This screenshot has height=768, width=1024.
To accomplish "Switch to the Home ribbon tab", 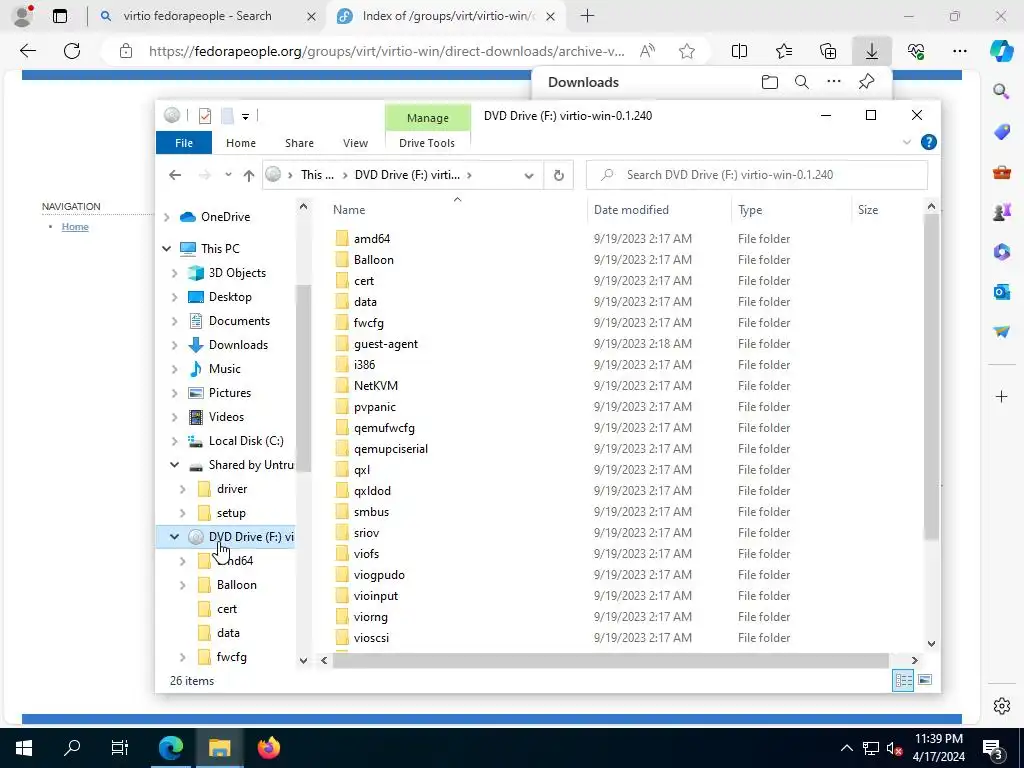I will click(241, 143).
